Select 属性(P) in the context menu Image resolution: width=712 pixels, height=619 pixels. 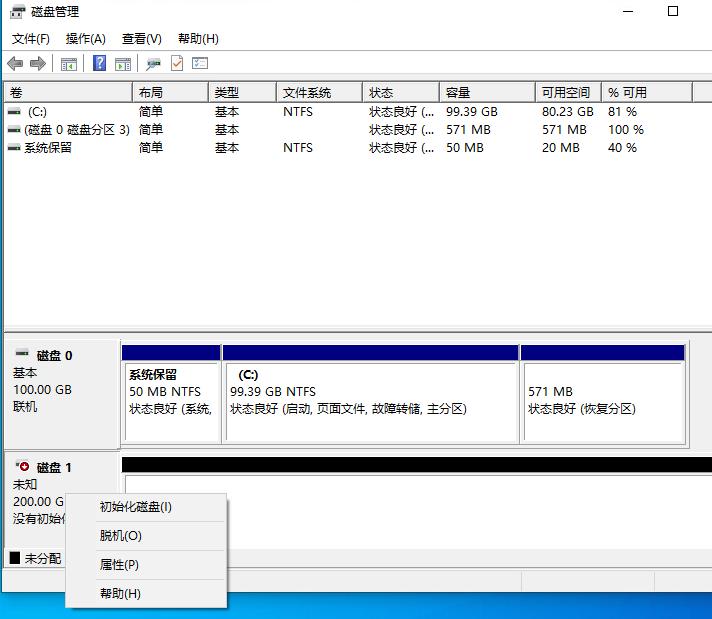145,565
